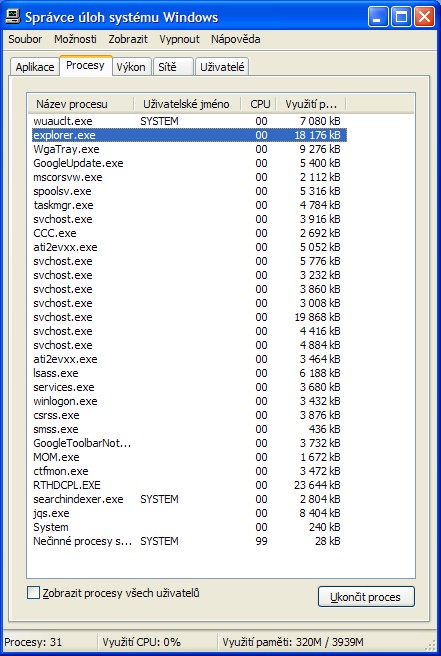Screen dimensions: 441x656
Task: Switch to the Výkon tab
Action: tap(131, 67)
